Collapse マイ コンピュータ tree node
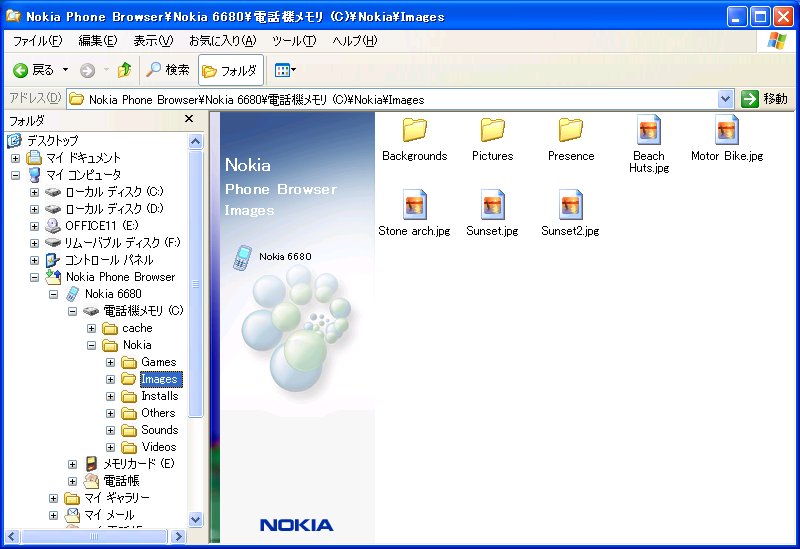Image resolution: width=800 pixels, height=549 pixels. pyautogui.click(x=15, y=175)
